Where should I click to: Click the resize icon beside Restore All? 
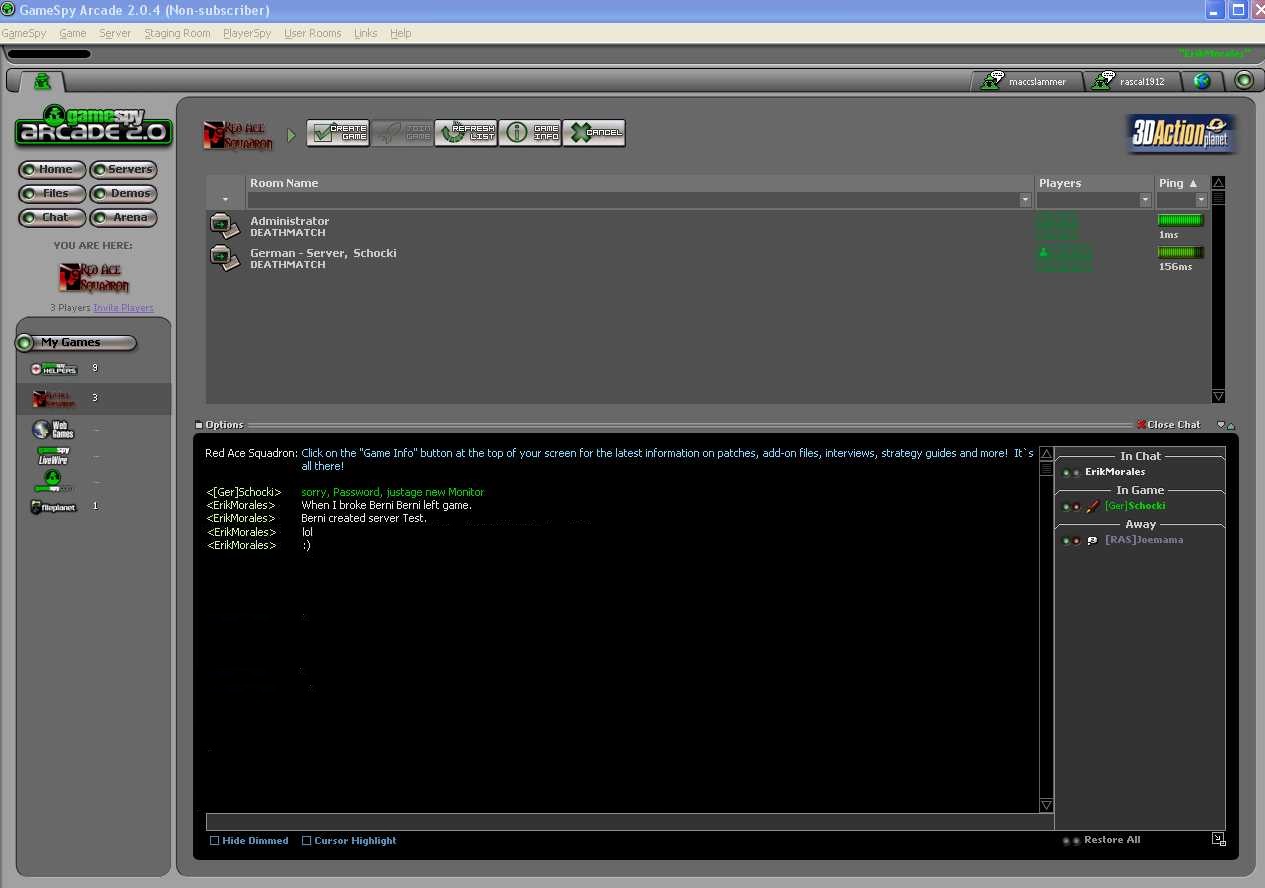coord(1218,839)
